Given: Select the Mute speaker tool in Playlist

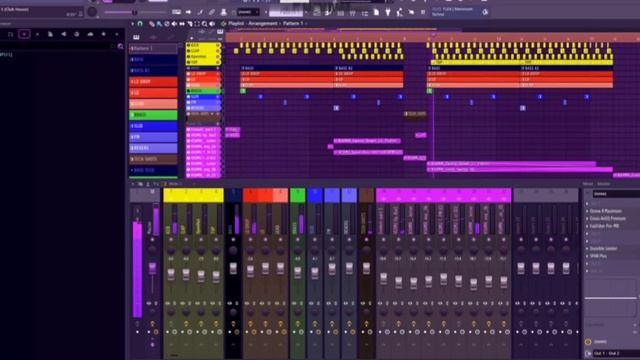Looking at the screenshot, I should (174, 24).
